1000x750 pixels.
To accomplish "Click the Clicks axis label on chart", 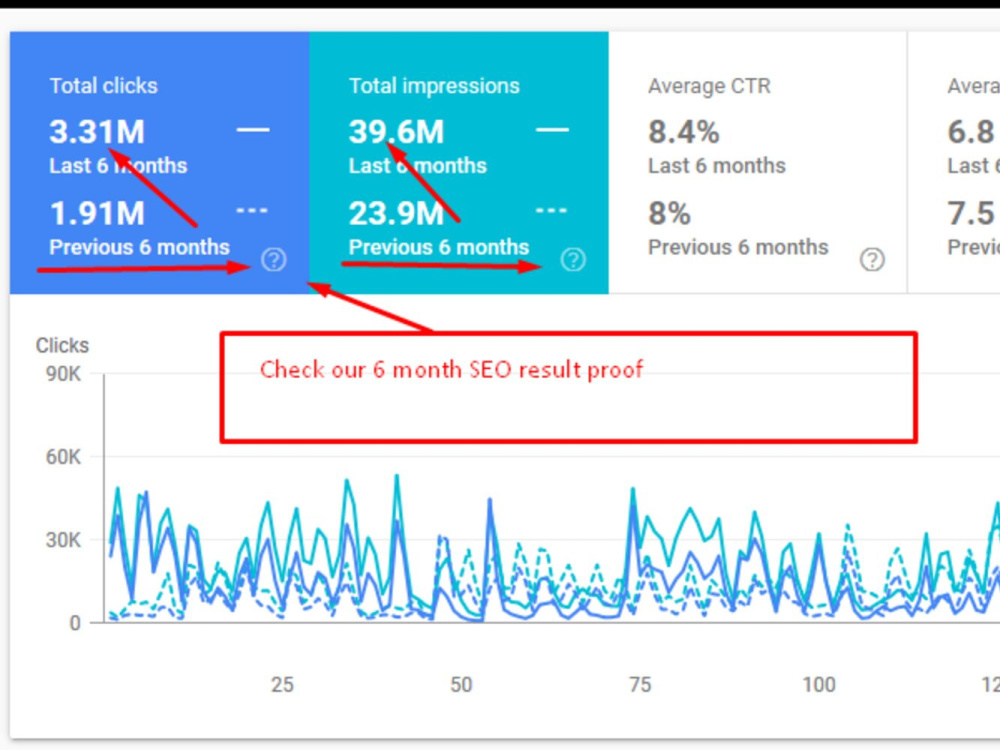I will pyautogui.click(x=62, y=346).
